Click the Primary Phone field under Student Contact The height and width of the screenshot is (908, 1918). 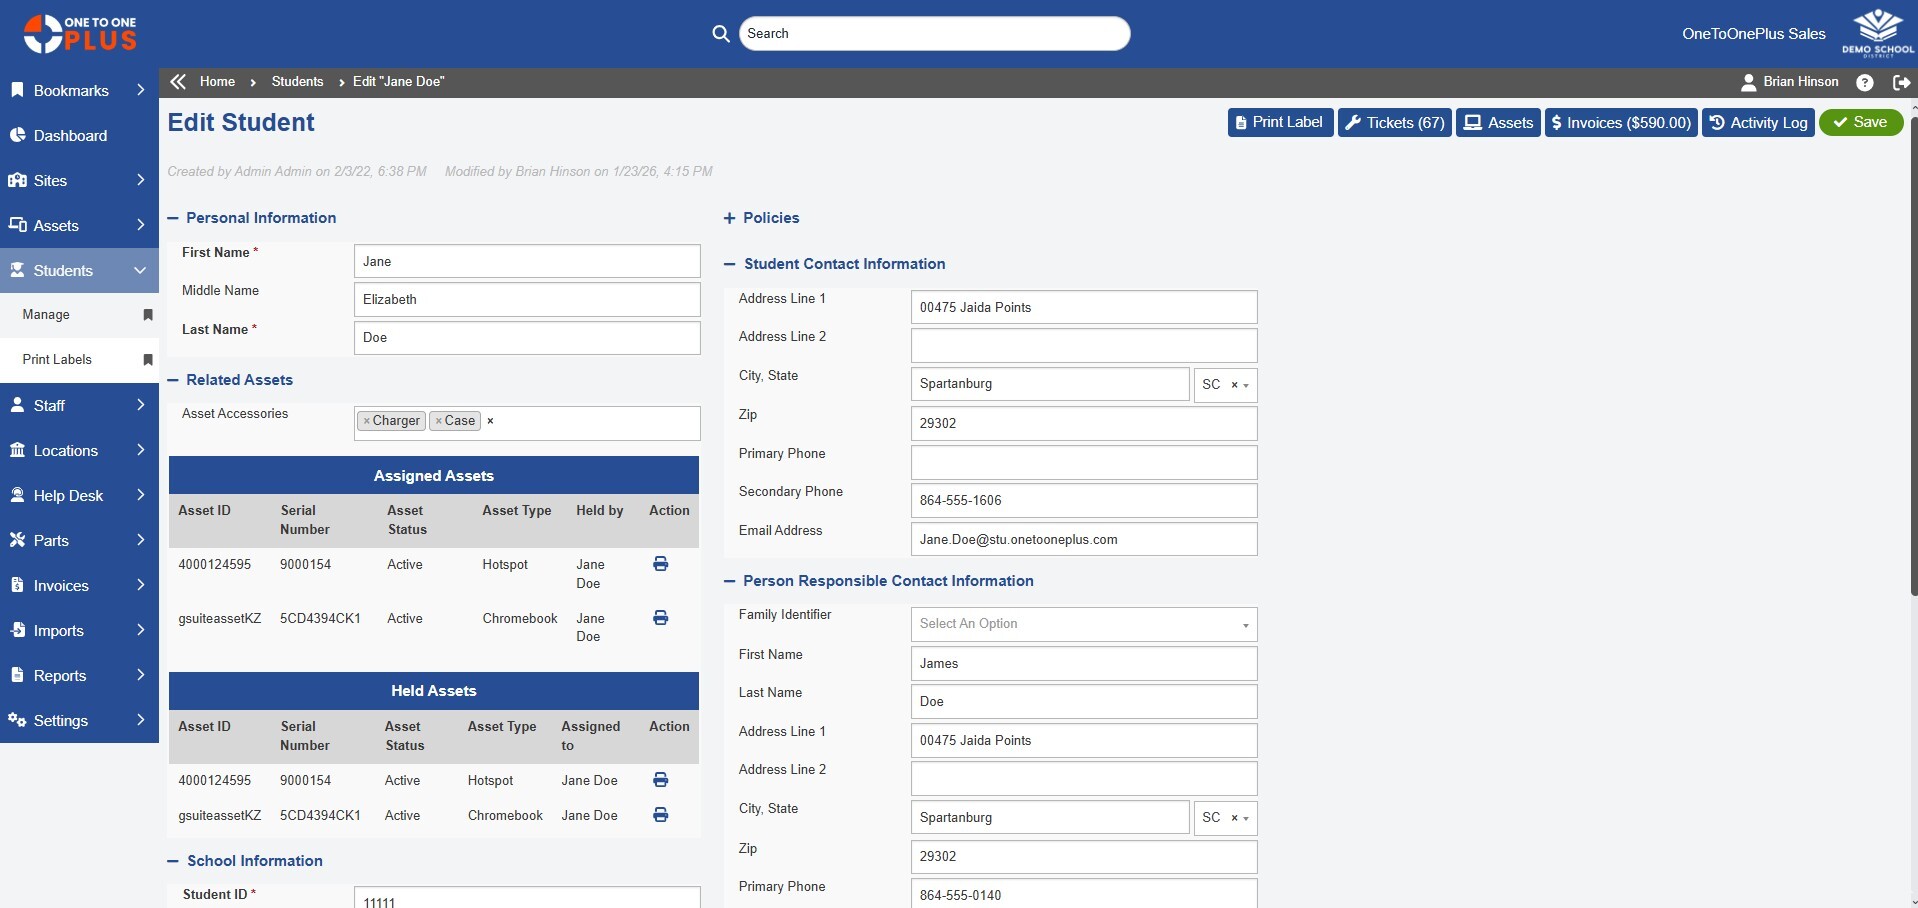point(1083,462)
